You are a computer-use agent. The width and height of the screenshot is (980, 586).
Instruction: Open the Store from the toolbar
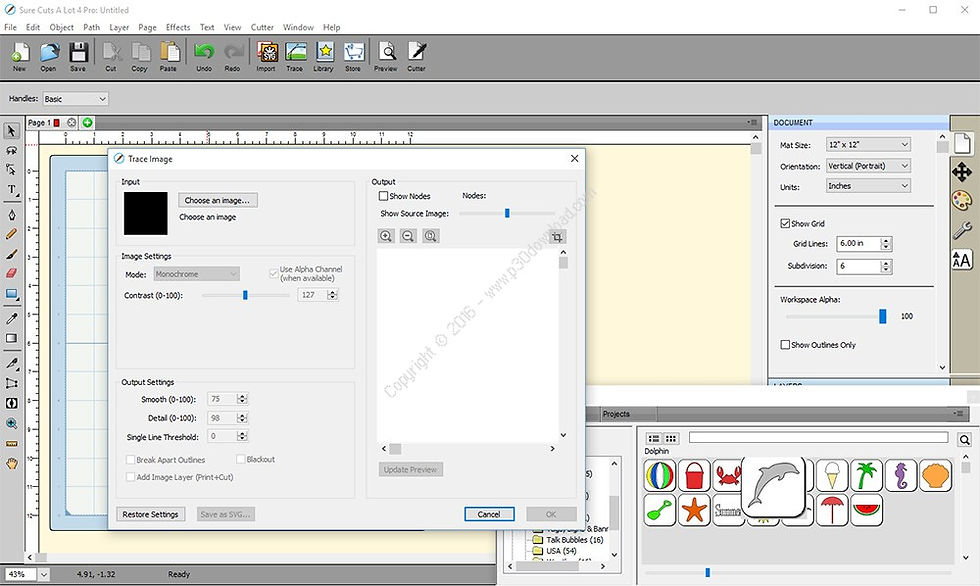click(353, 57)
